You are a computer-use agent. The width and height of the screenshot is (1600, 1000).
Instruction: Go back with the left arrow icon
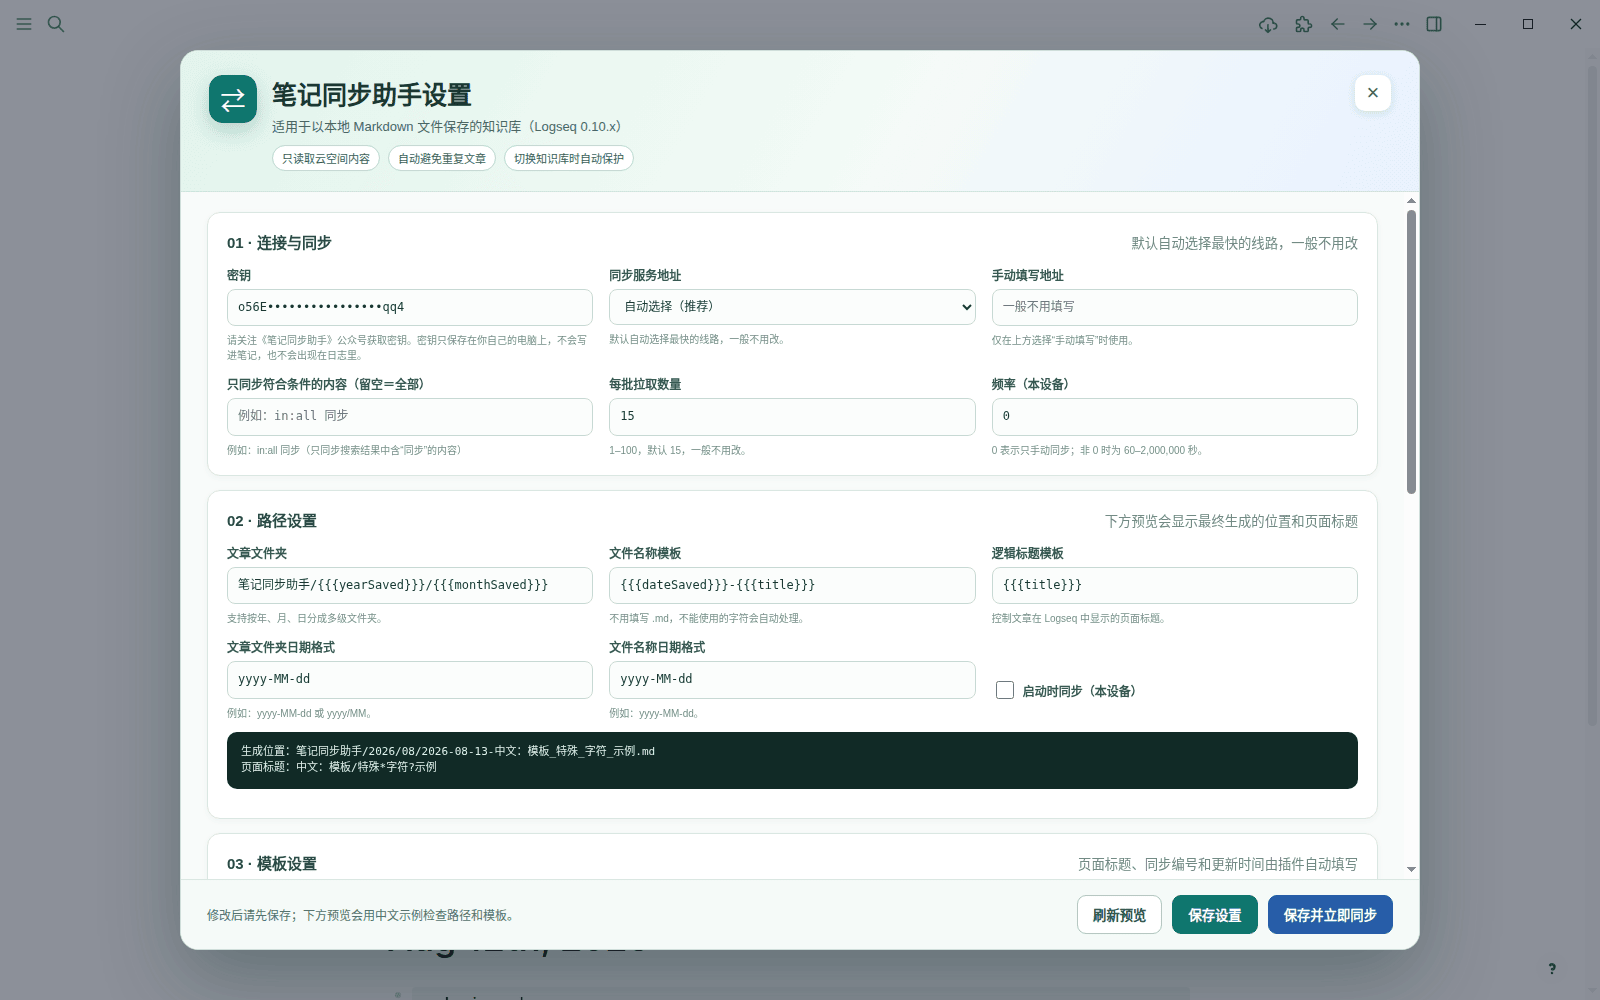pyautogui.click(x=1337, y=24)
